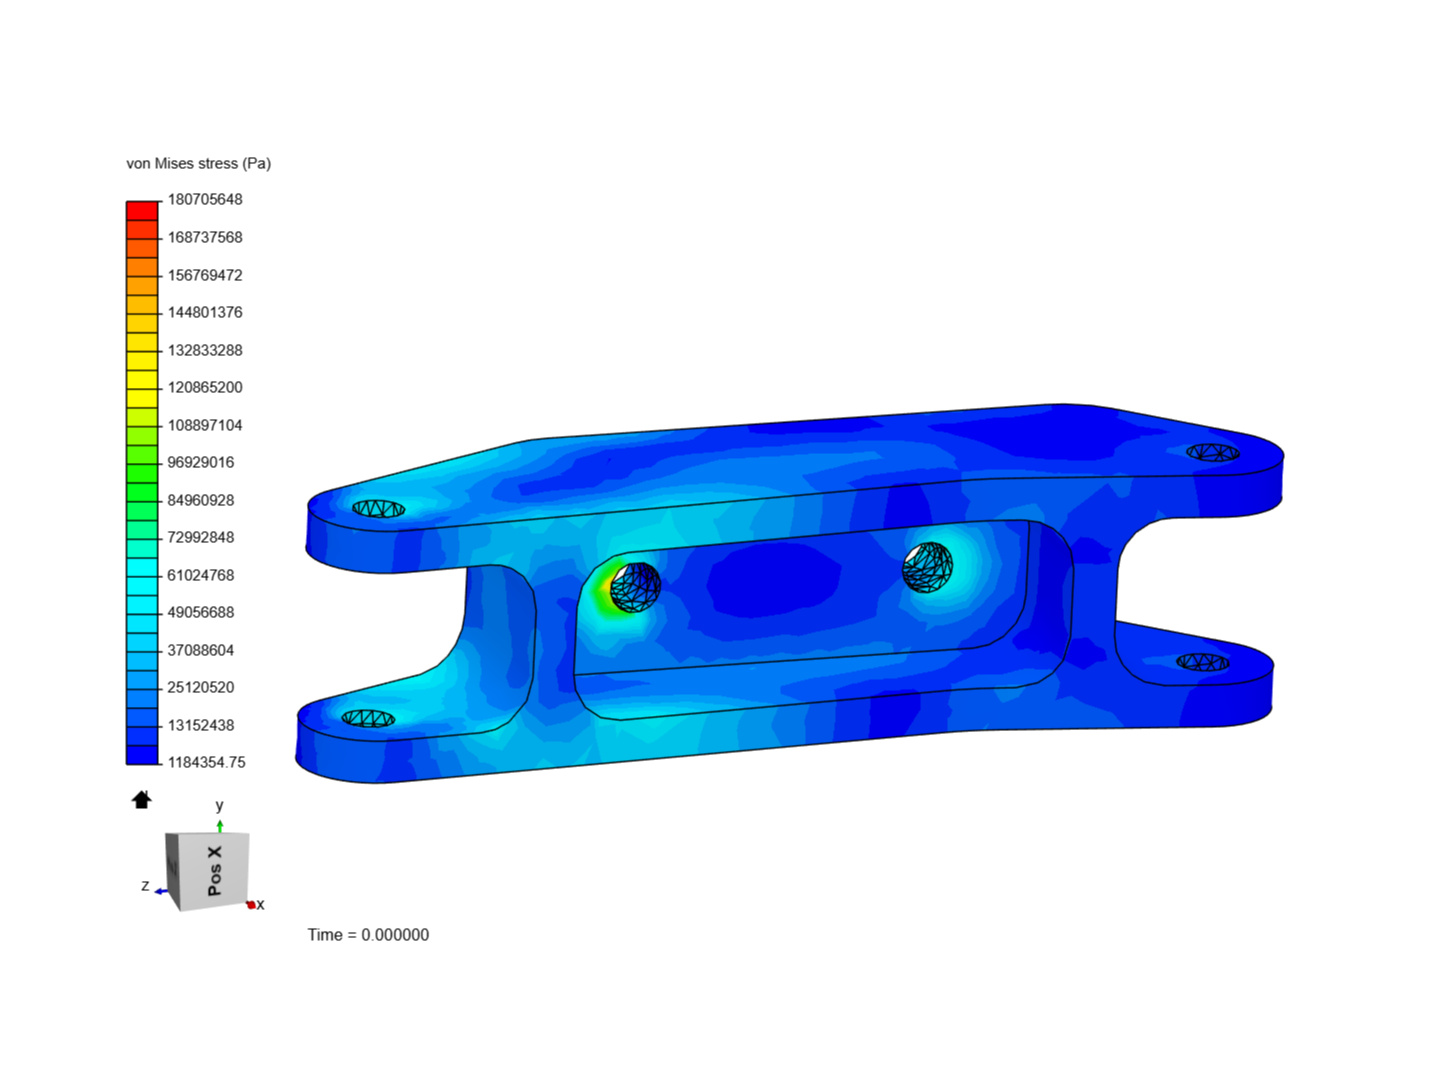Click the red x-axis marker
Viewport: 1440px width, 1080px height.
250,904
